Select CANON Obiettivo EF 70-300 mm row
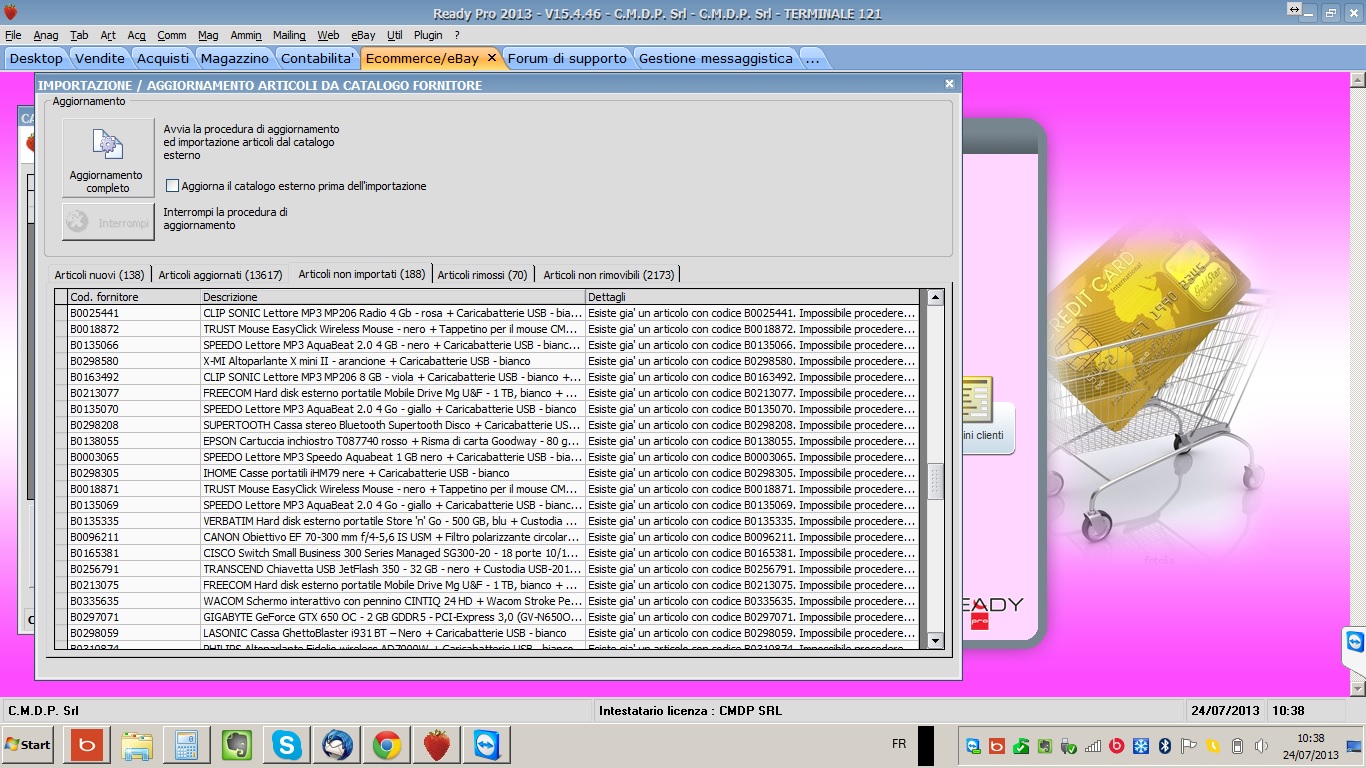This screenshot has height=768, width=1366. (487, 537)
